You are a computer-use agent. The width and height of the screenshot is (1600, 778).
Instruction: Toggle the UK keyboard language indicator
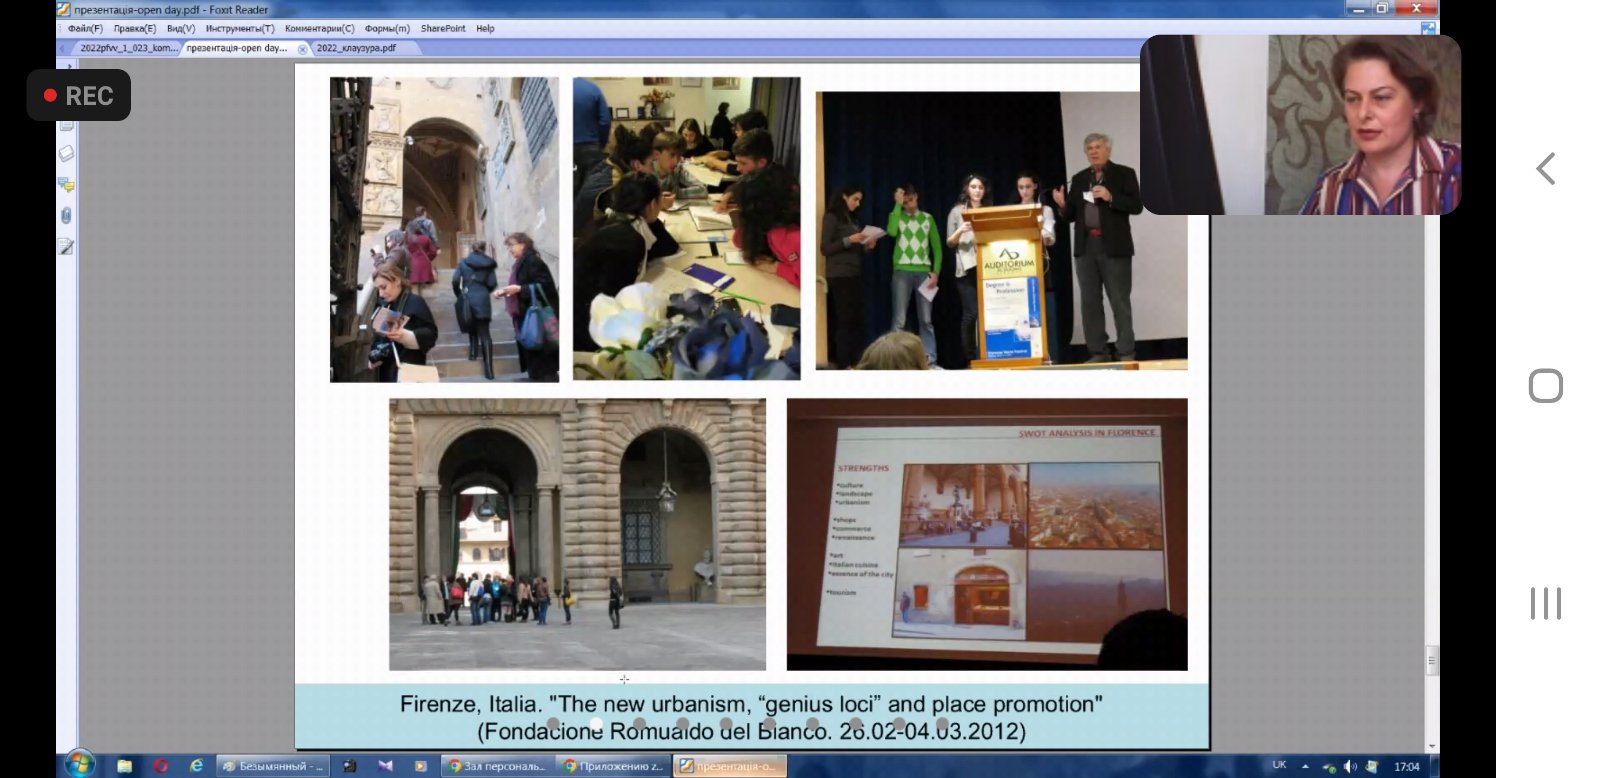coord(1279,765)
